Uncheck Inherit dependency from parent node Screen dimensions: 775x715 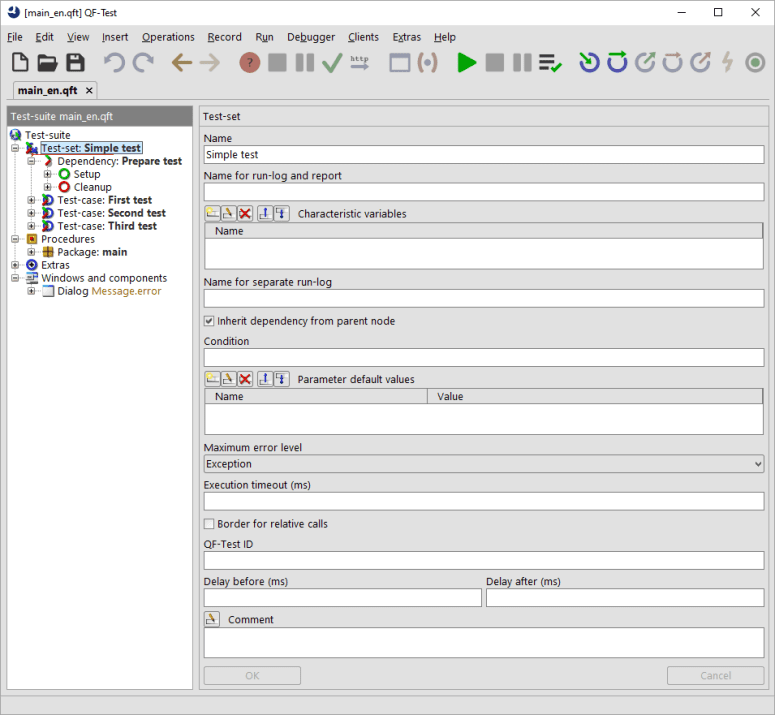coord(209,321)
